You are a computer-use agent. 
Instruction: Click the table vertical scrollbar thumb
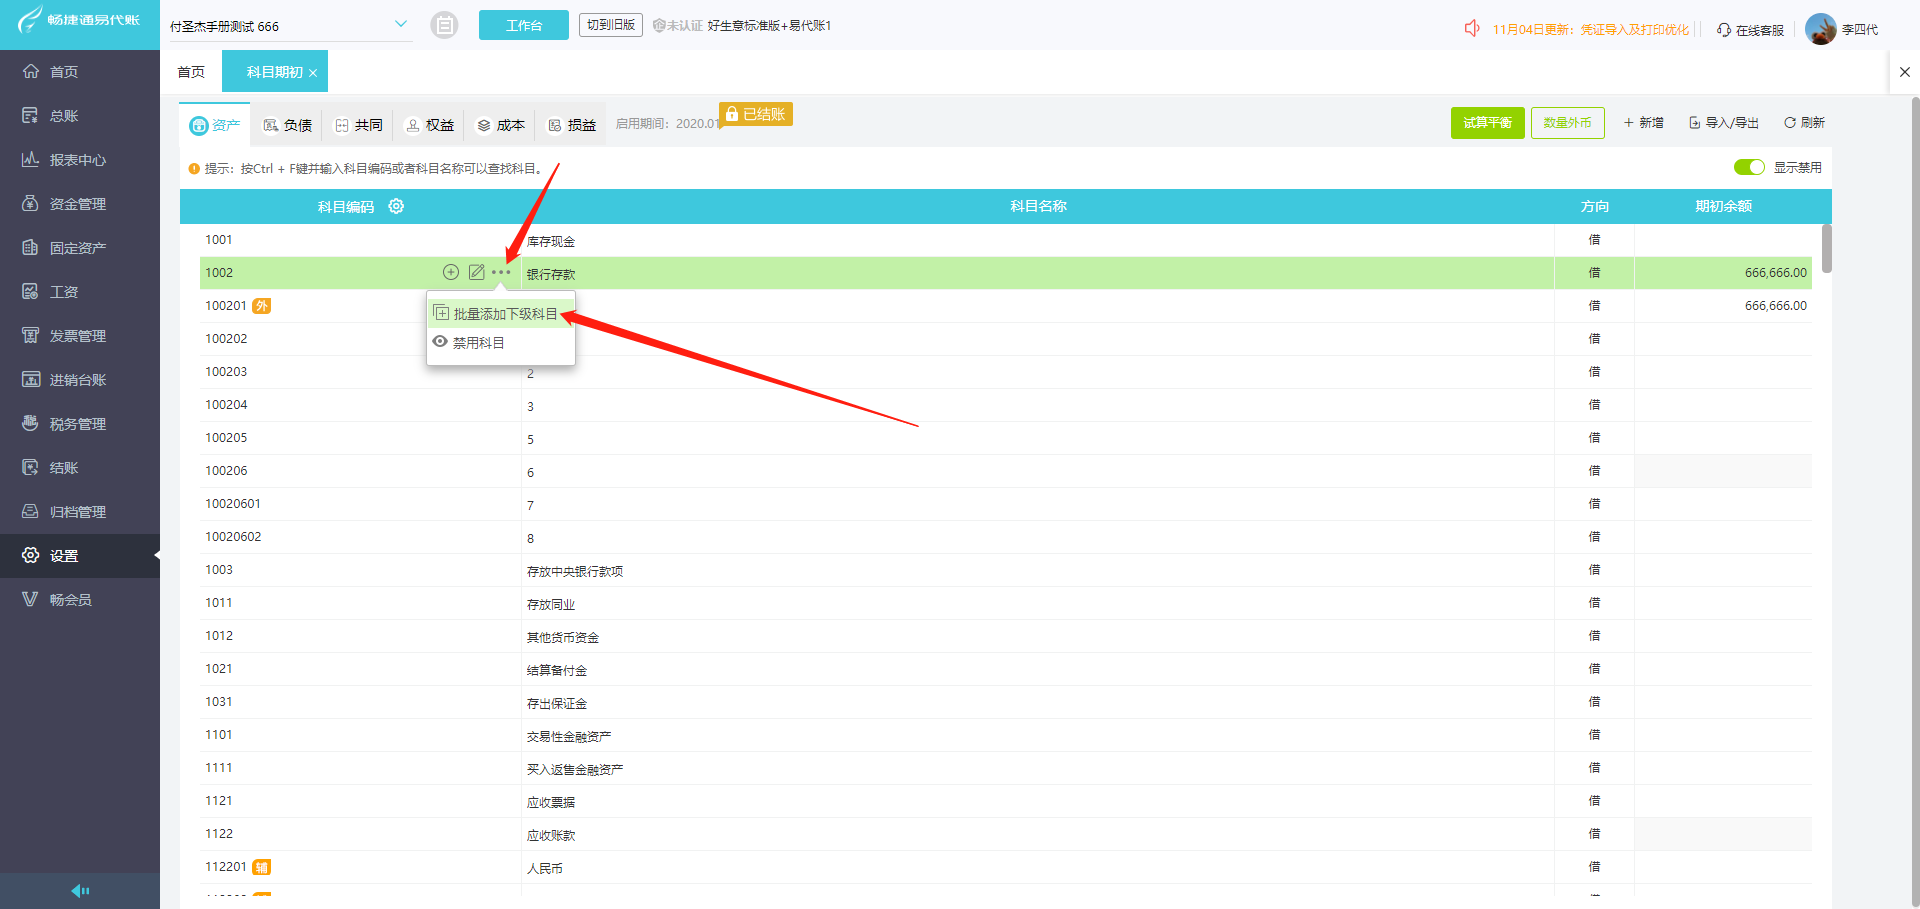pos(1827,248)
